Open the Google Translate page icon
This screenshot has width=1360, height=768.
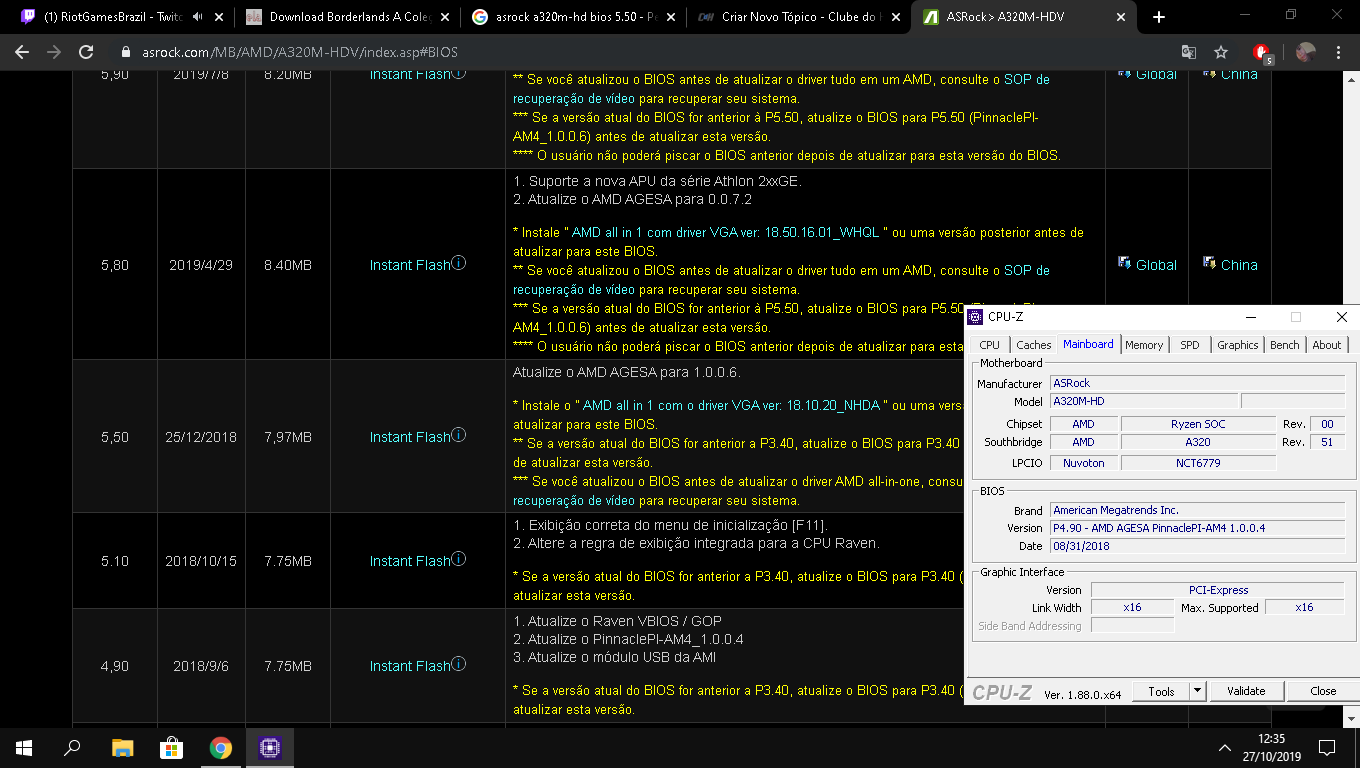click(x=1188, y=52)
